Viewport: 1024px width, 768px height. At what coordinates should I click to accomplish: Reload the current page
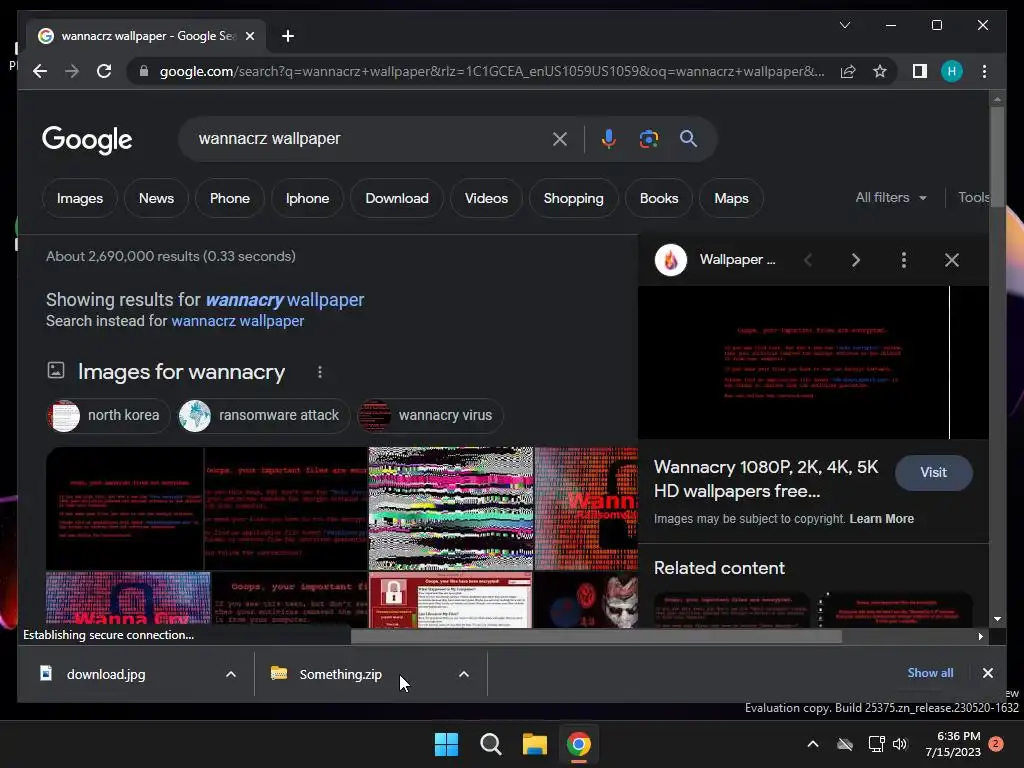pos(104,71)
